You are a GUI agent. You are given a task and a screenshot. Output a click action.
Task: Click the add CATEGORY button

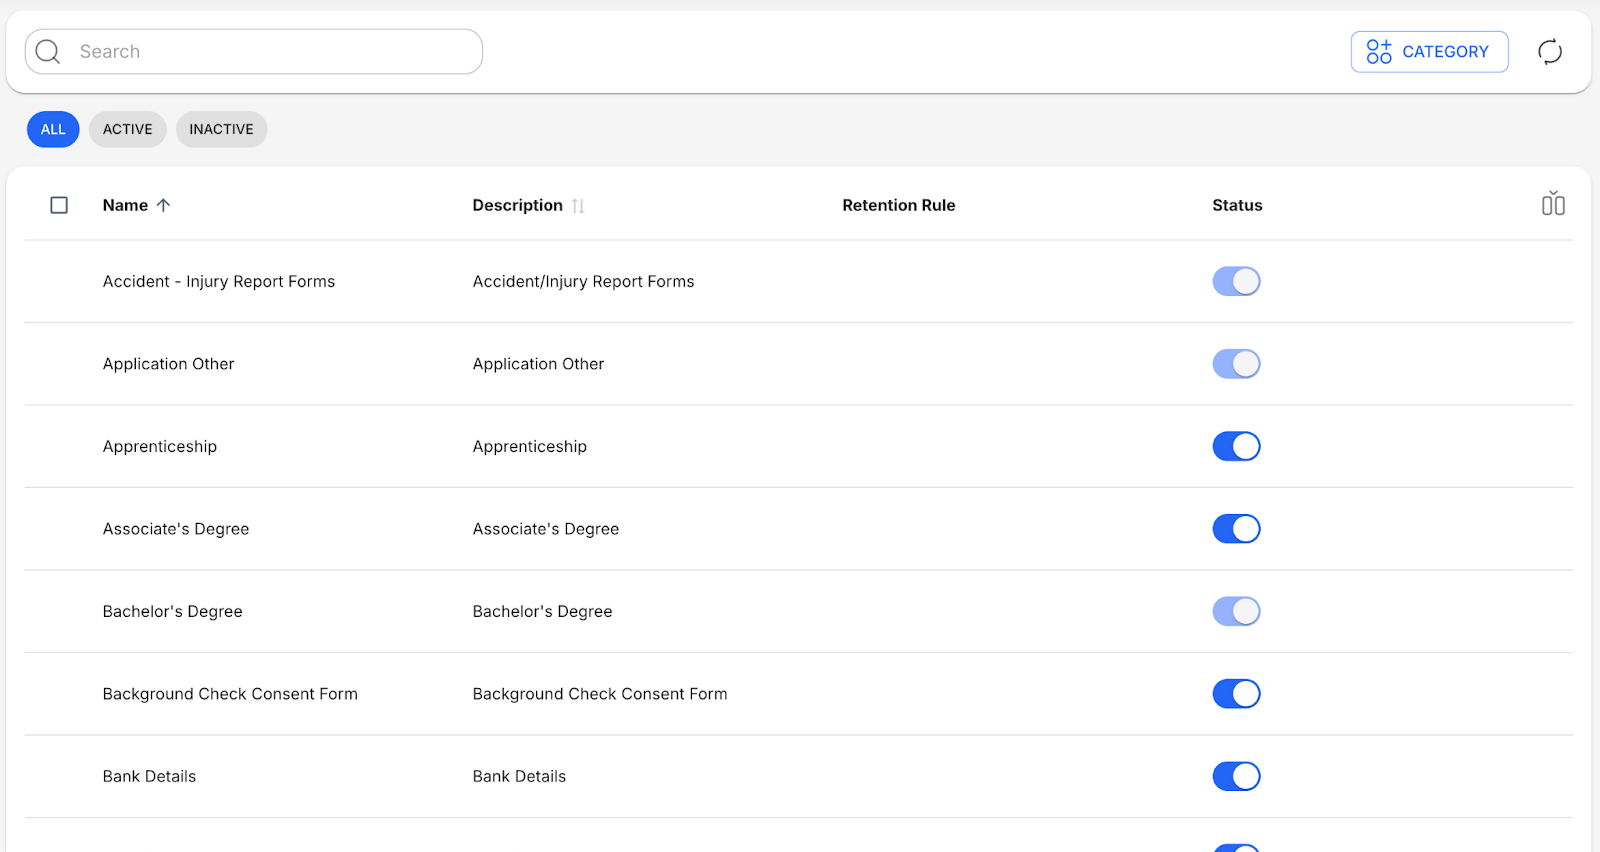1428,52
